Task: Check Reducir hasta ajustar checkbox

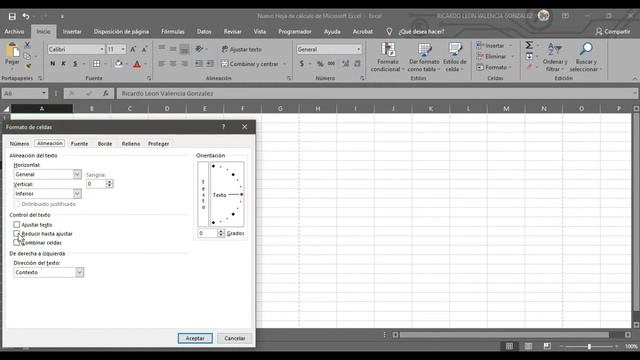Action: click(16, 233)
